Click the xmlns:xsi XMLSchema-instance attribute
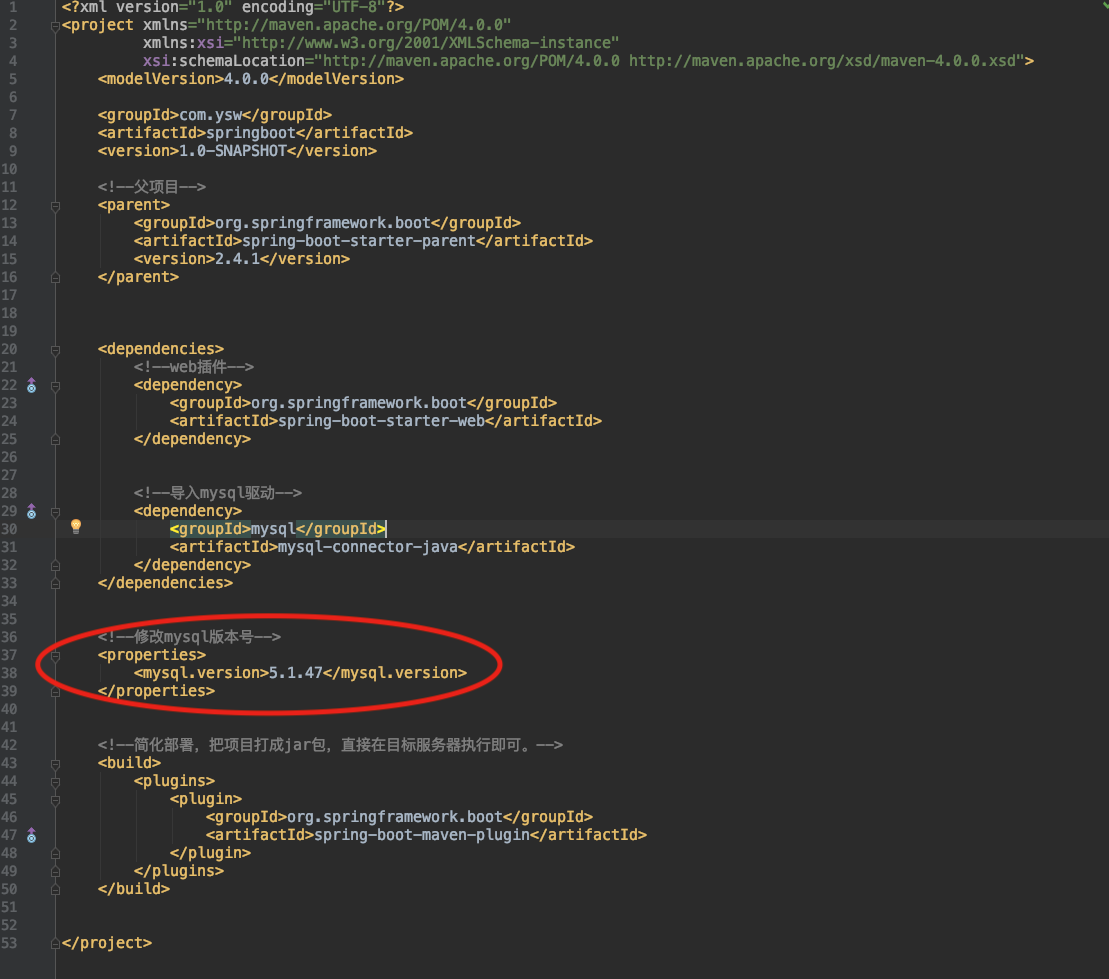This screenshot has height=979, width=1109. (381, 43)
